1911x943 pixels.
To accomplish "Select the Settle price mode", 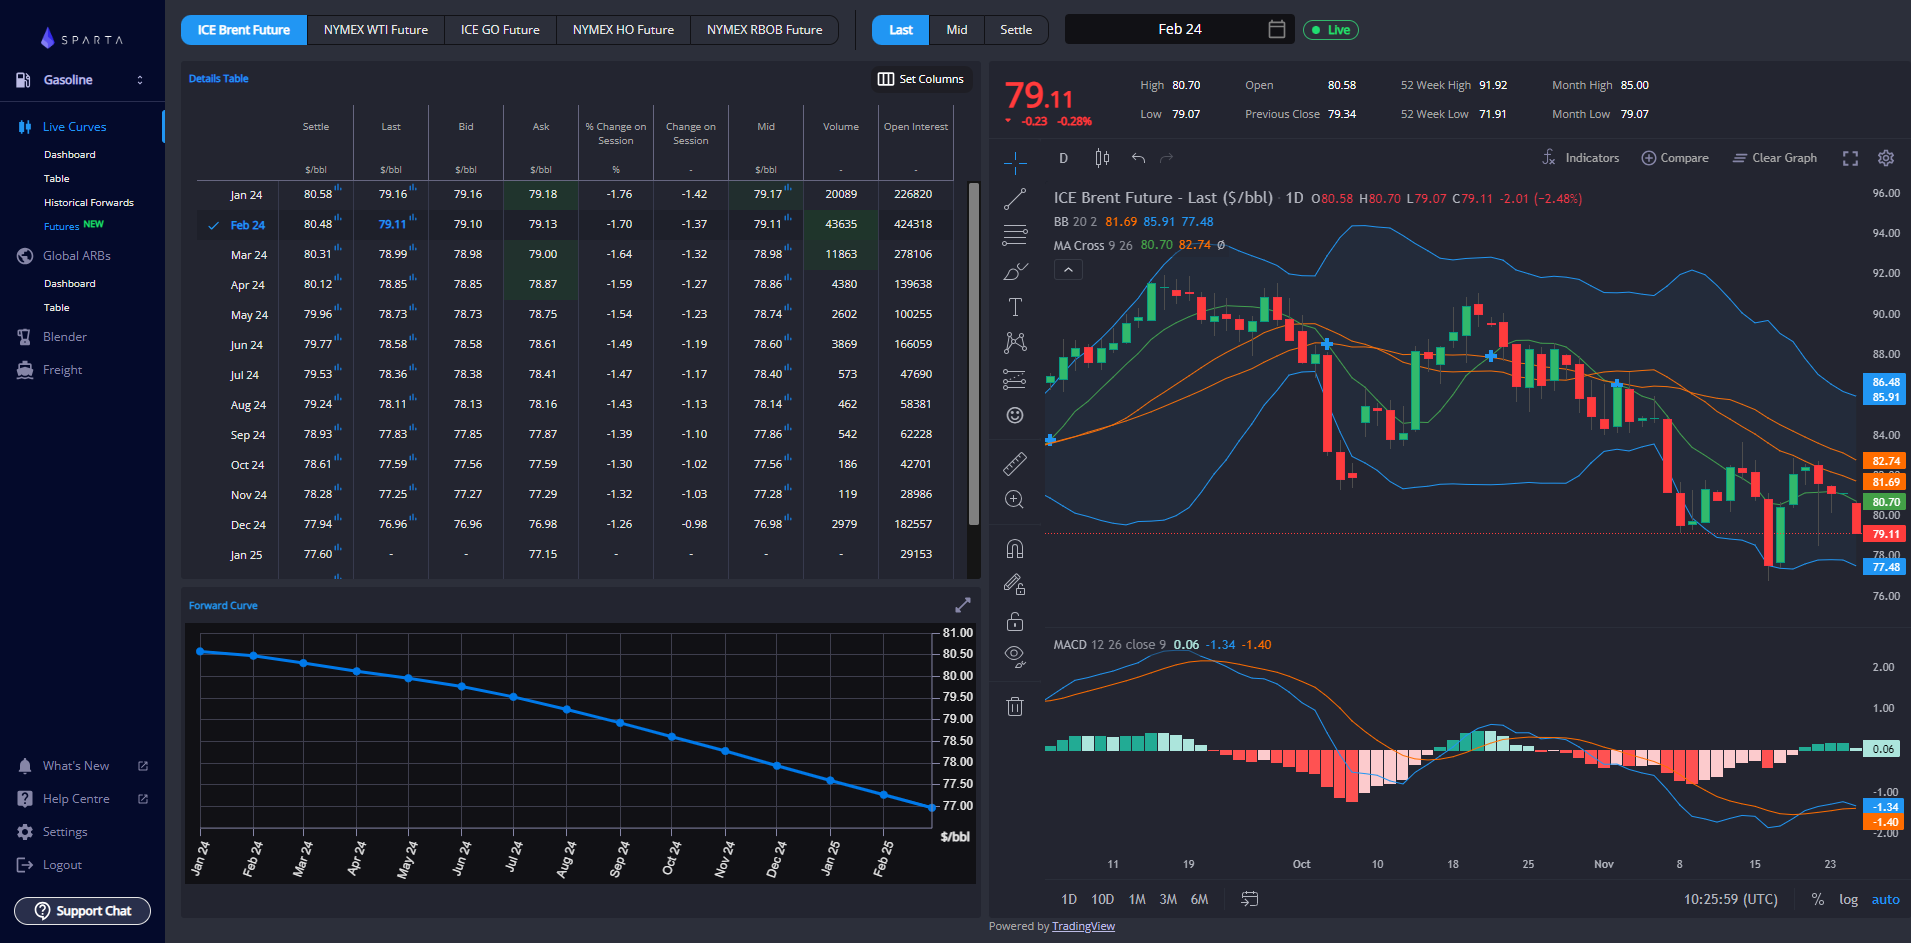I will [1016, 30].
